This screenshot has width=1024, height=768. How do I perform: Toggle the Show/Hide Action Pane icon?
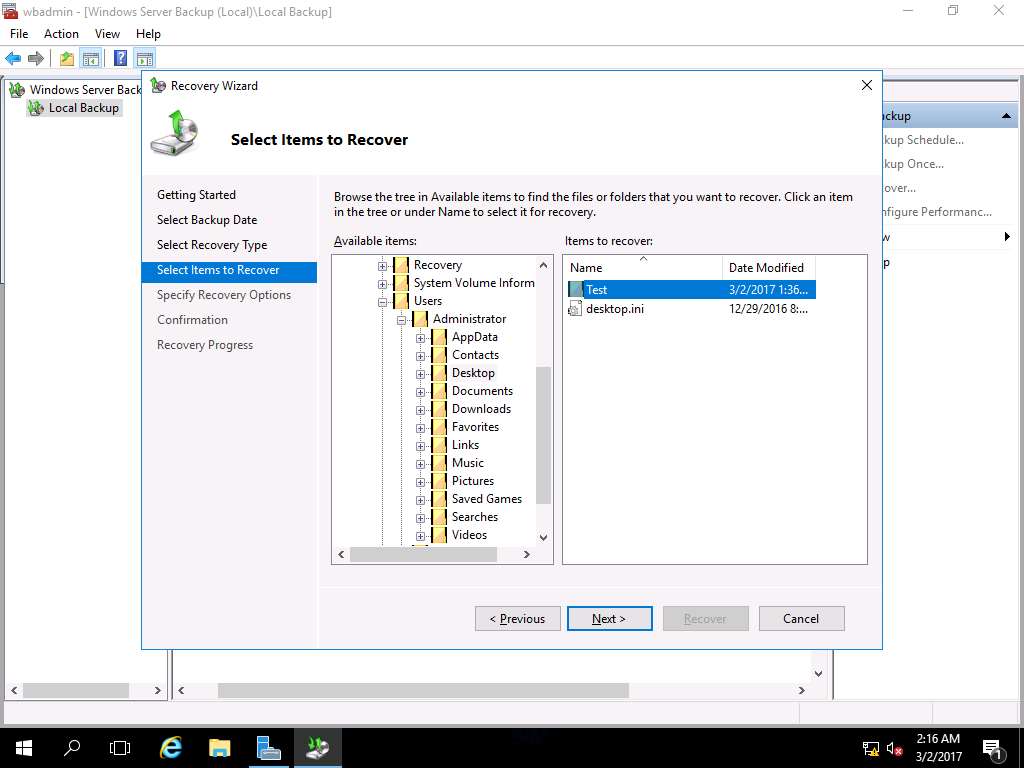click(x=145, y=58)
